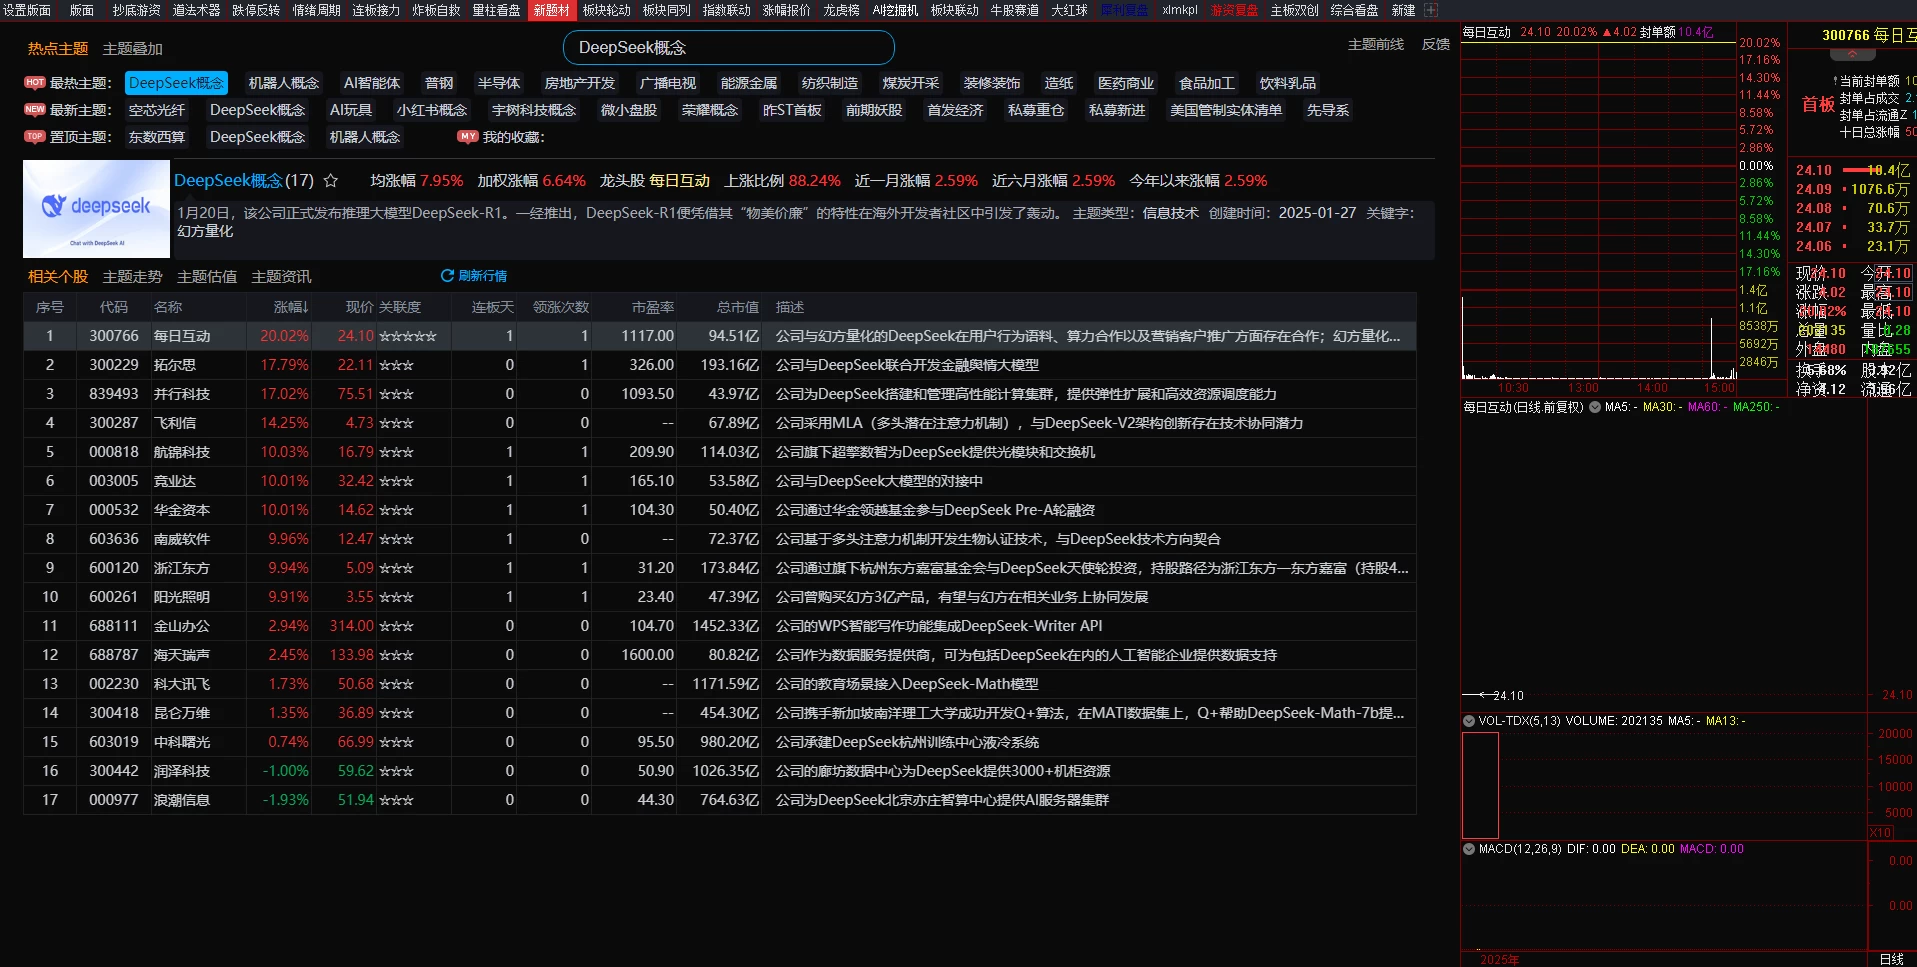Click the MY badge beside 我的收藏
The image size is (1917, 967).
point(468,137)
